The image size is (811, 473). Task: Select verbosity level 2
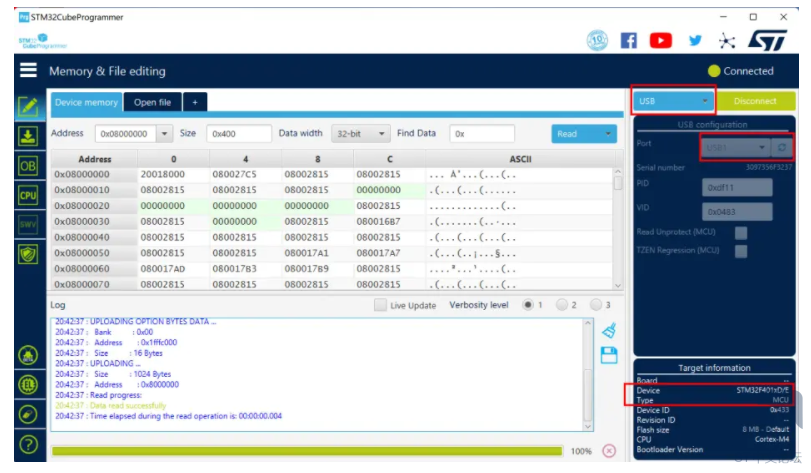point(562,305)
